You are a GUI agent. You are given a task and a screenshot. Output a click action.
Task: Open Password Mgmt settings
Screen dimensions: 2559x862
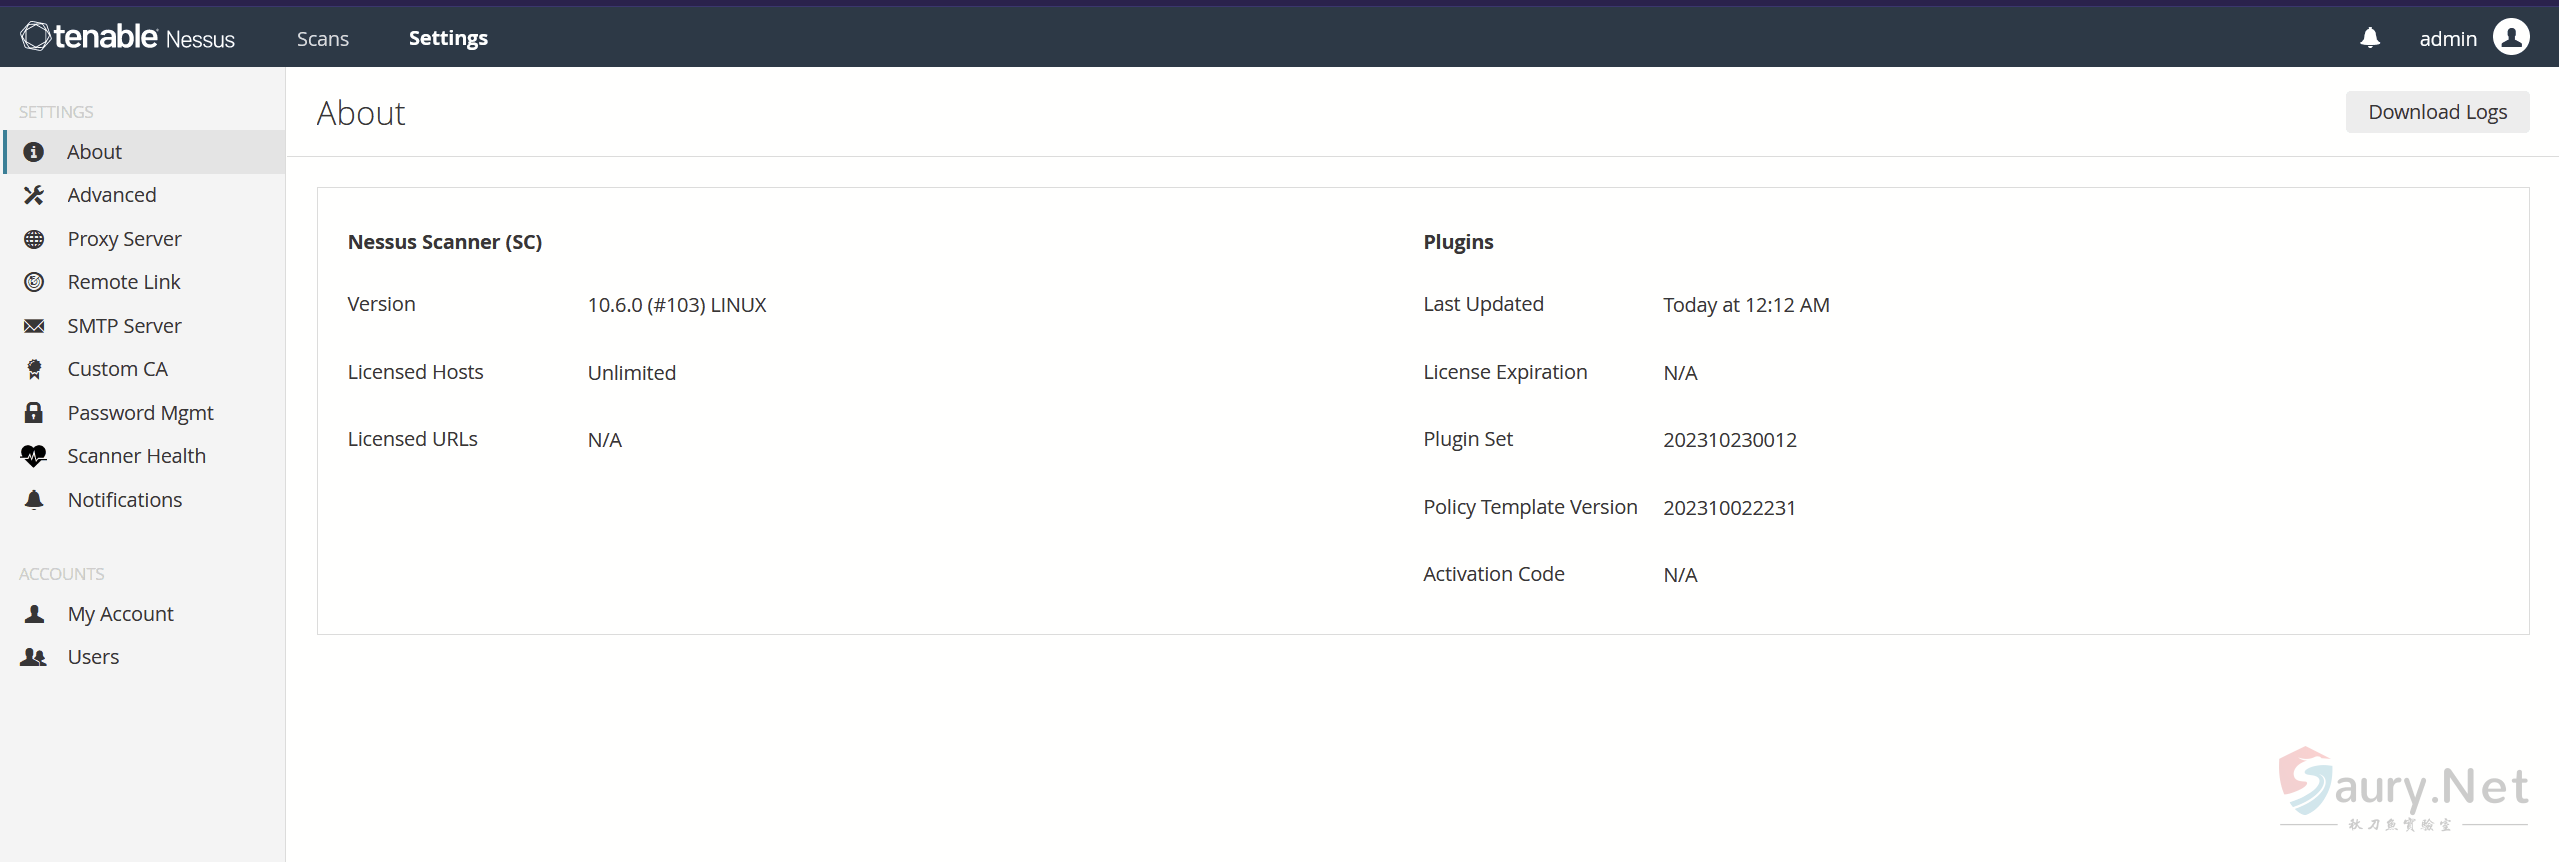(144, 413)
